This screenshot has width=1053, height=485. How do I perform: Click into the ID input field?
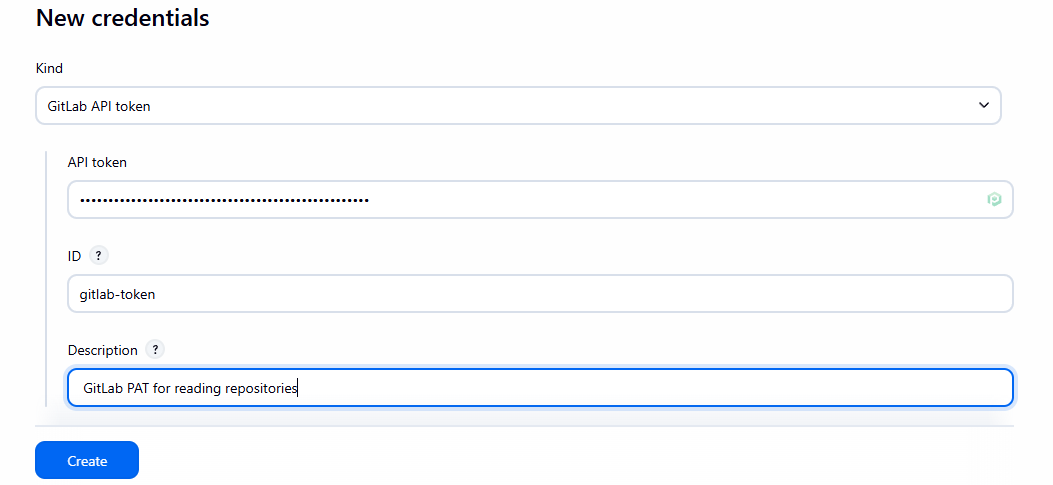pos(540,294)
